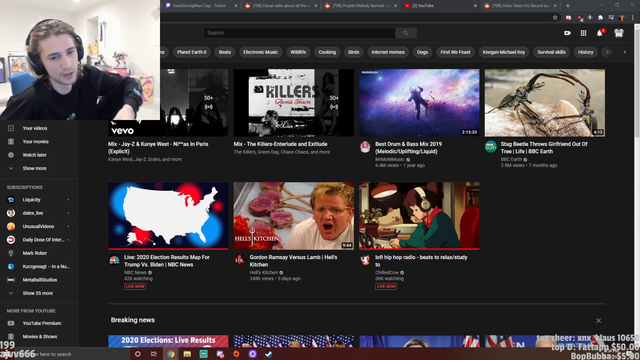Play Gordon Ramsay Versus Lamb thumbnail
The image size is (640, 360).
coord(293,216)
